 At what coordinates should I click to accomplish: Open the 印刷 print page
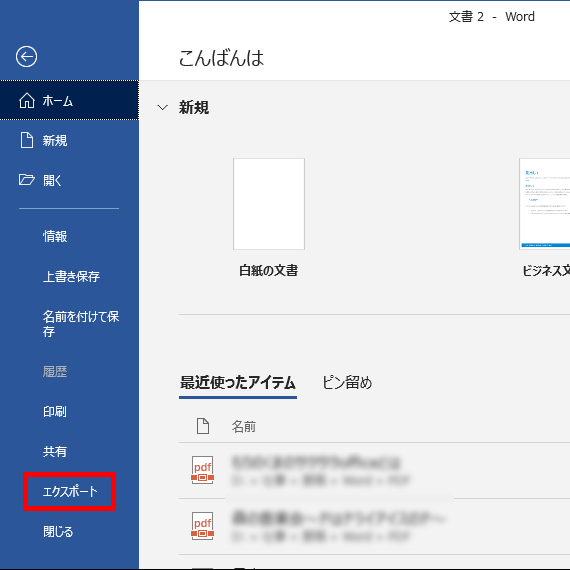(55, 412)
